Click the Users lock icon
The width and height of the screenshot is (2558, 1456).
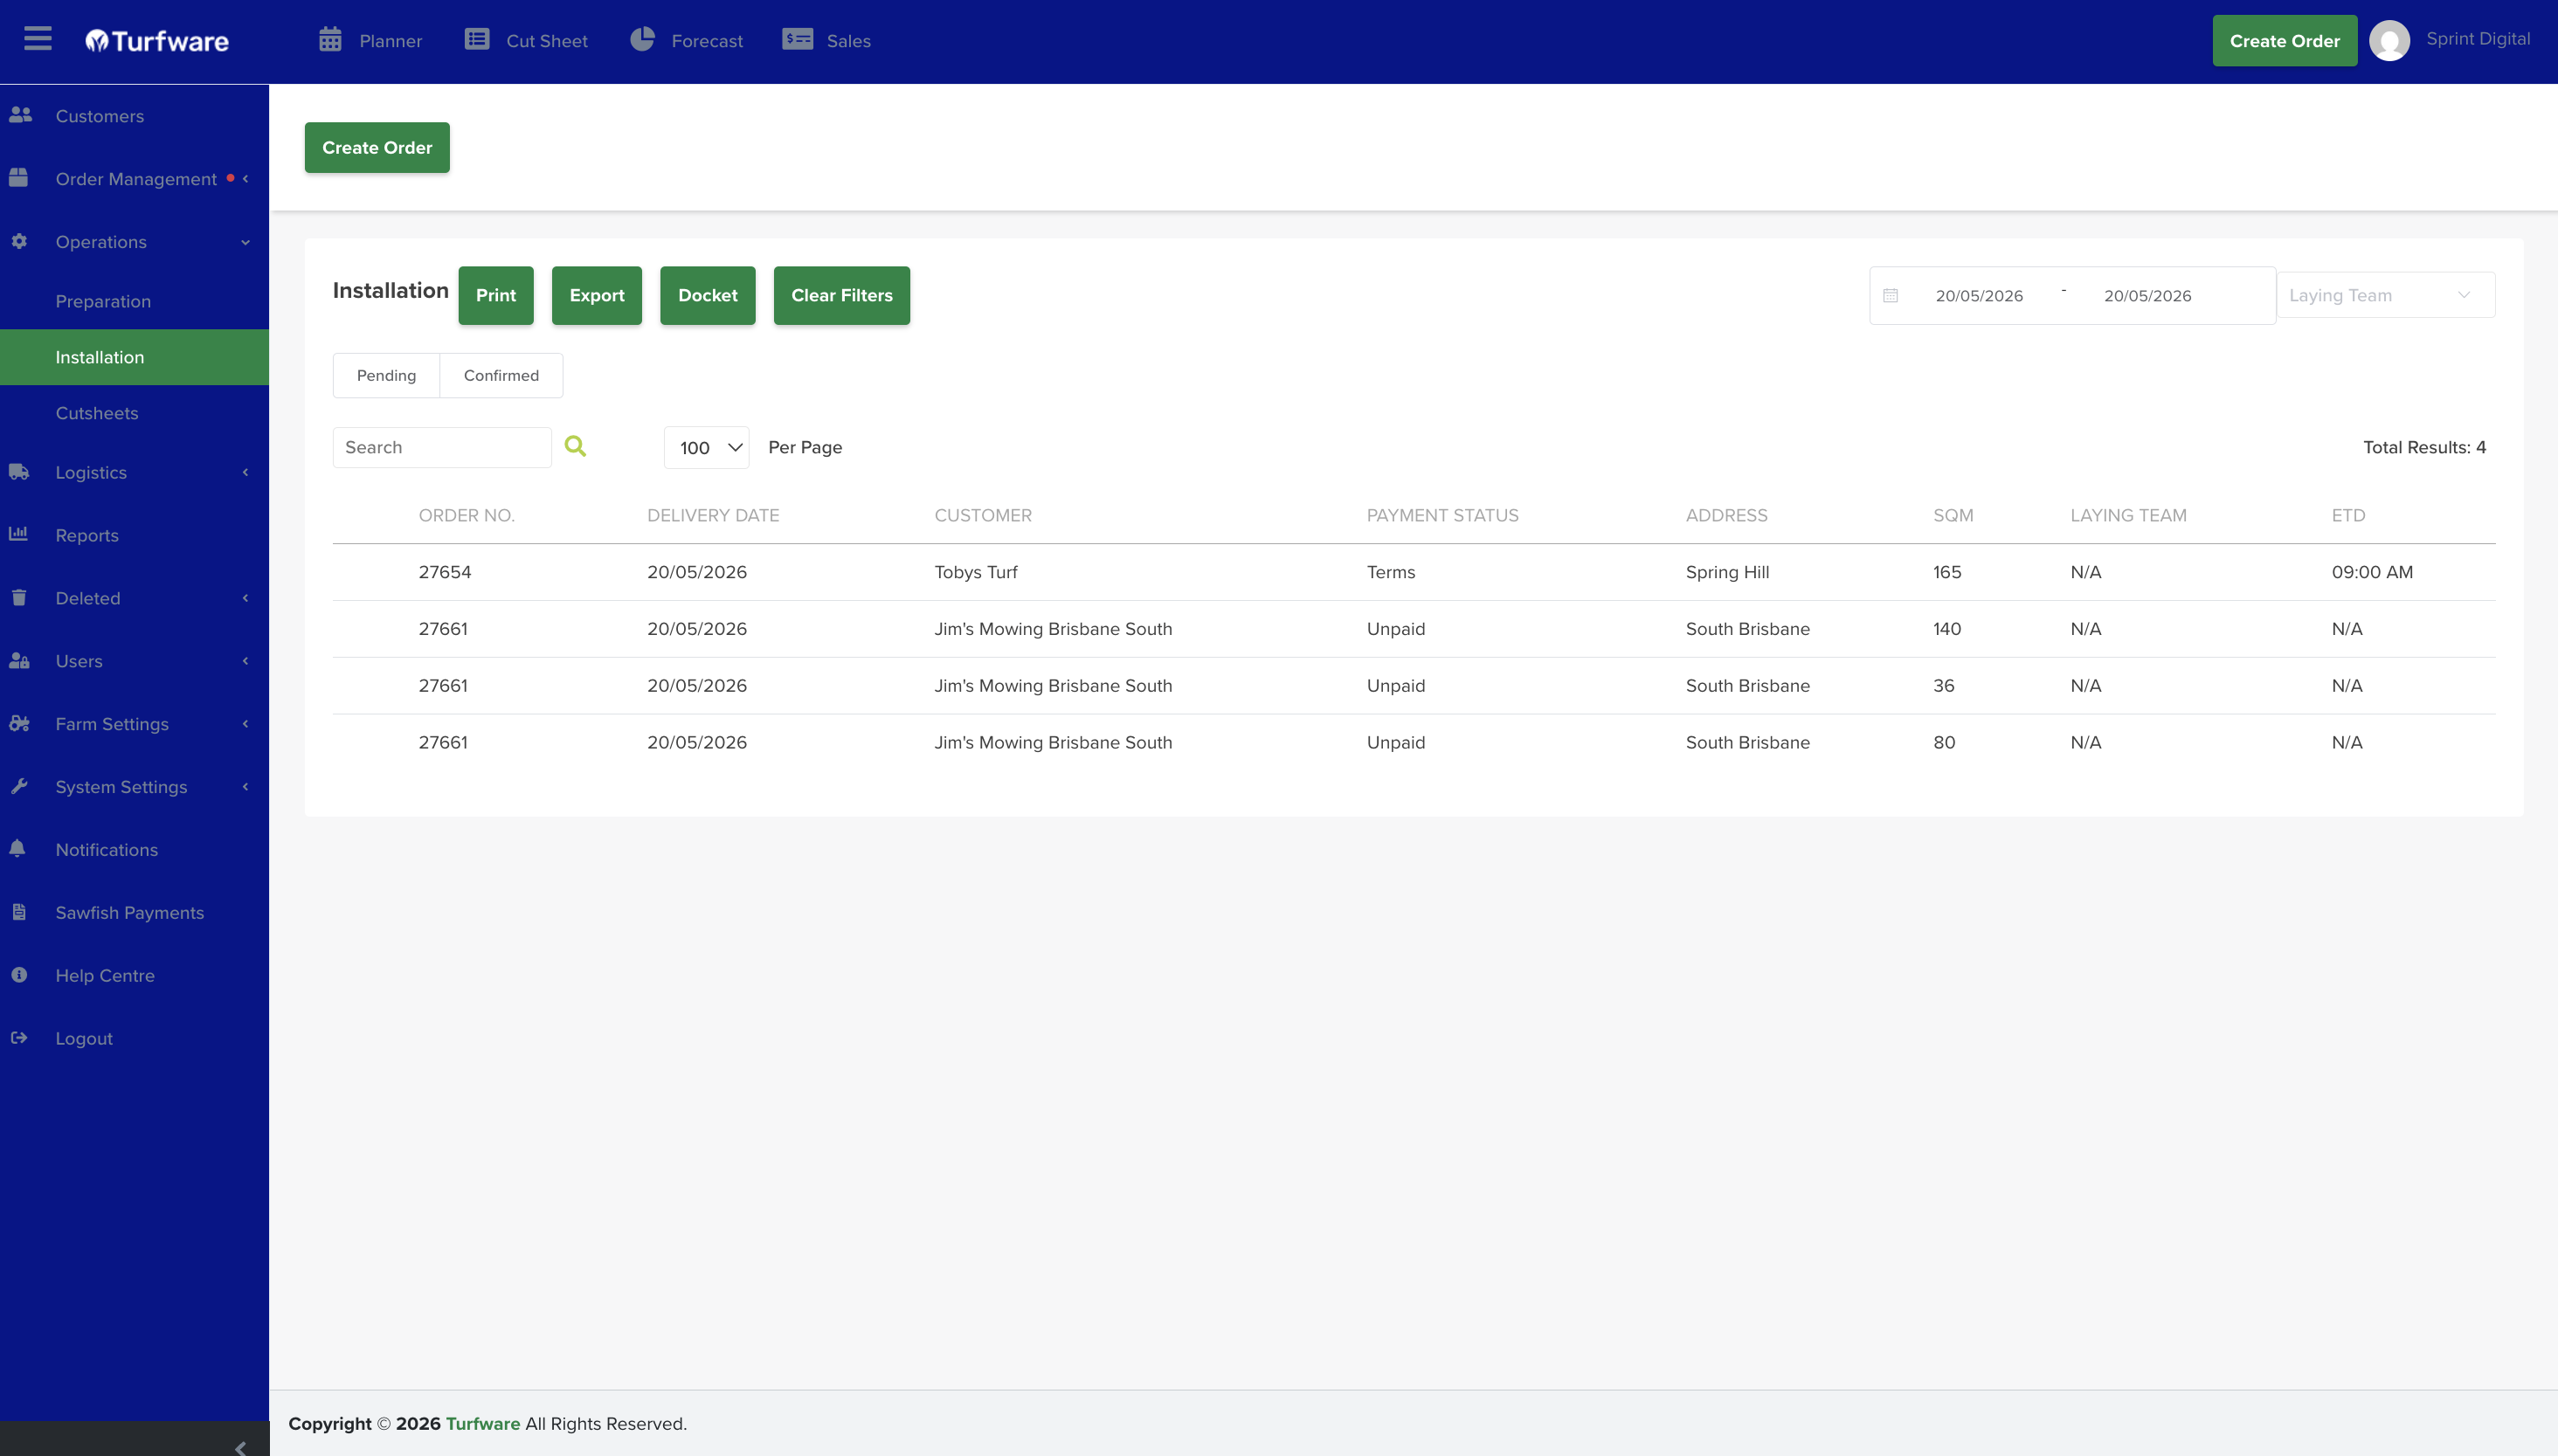pos(19,660)
